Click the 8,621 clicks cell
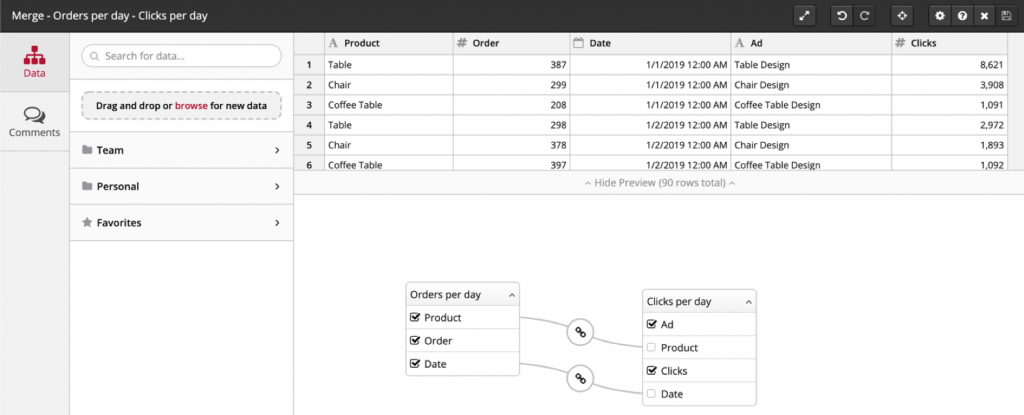1024x415 pixels. (950, 65)
